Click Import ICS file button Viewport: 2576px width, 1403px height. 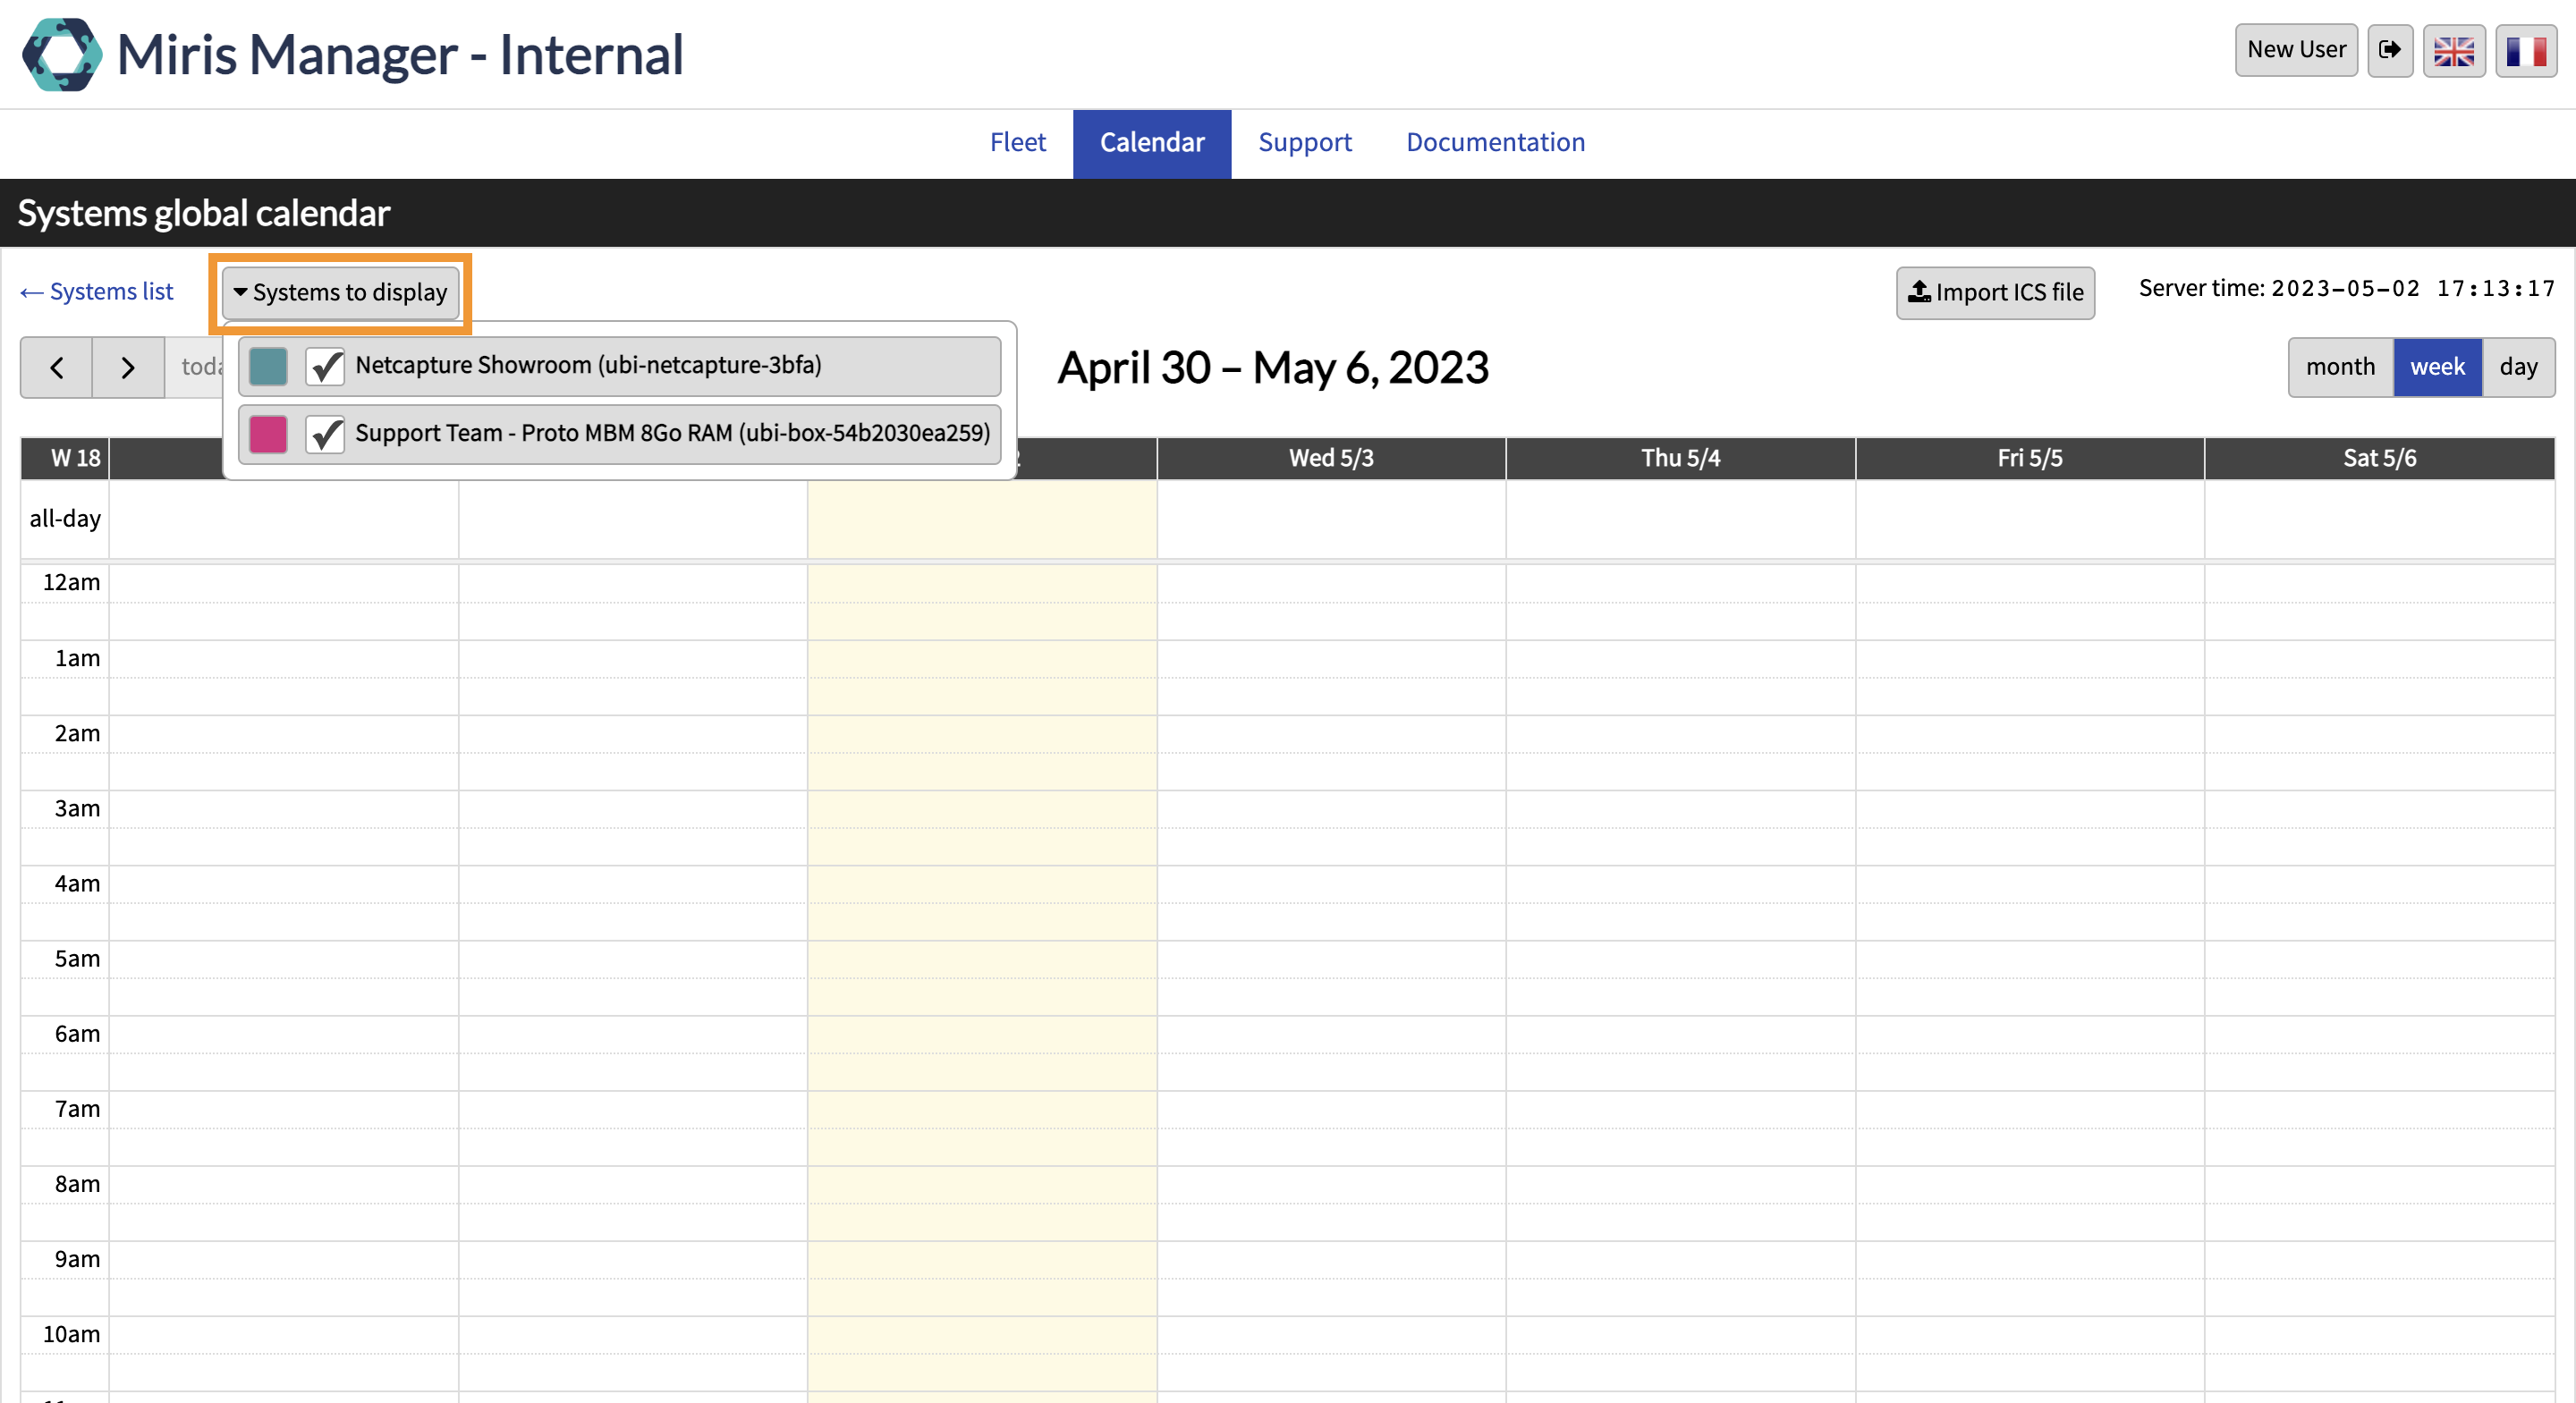[x=1995, y=293]
